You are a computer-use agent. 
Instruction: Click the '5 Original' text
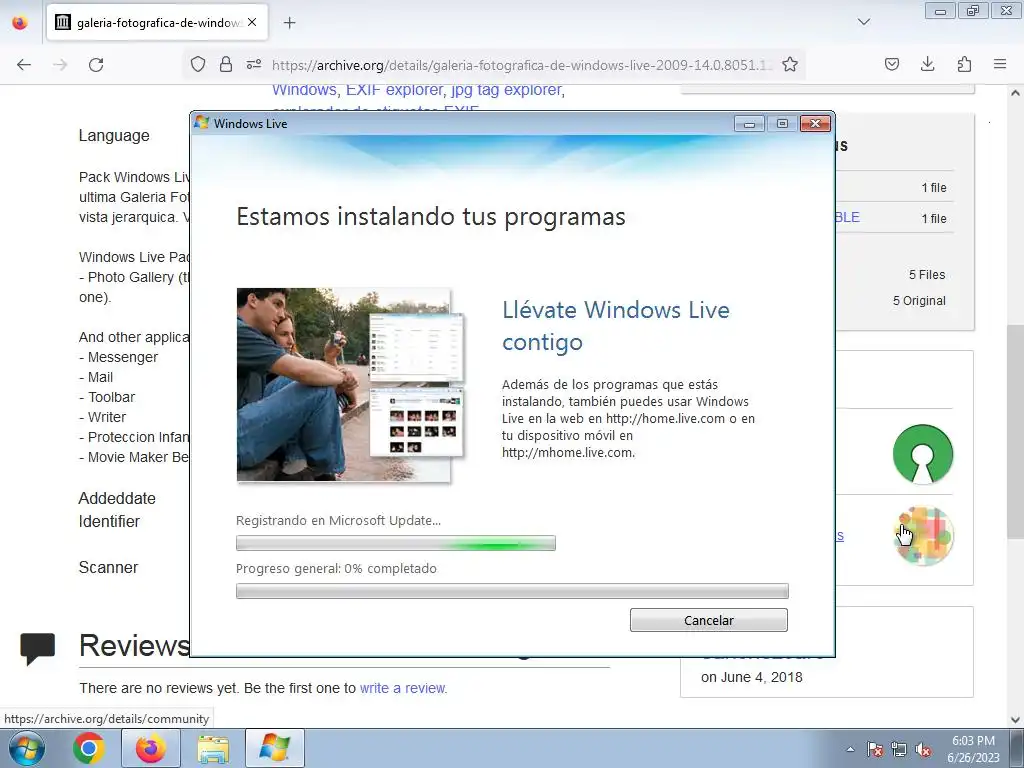[x=919, y=300]
